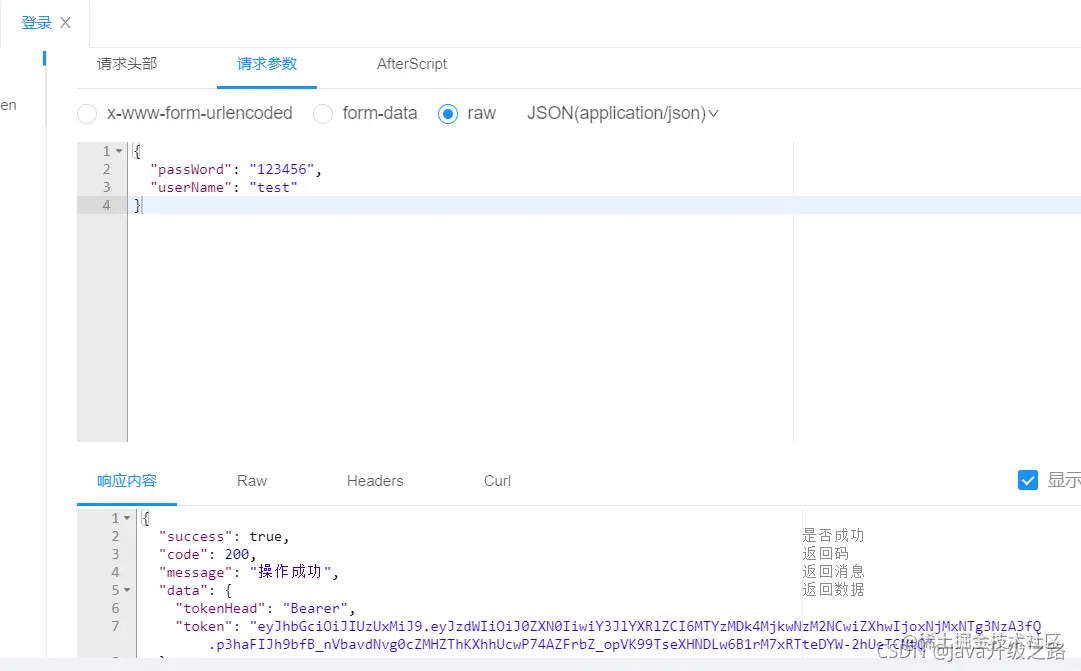Click the "tokenHead": "Bearer" line
The width and height of the screenshot is (1081, 671).
click(265, 608)
